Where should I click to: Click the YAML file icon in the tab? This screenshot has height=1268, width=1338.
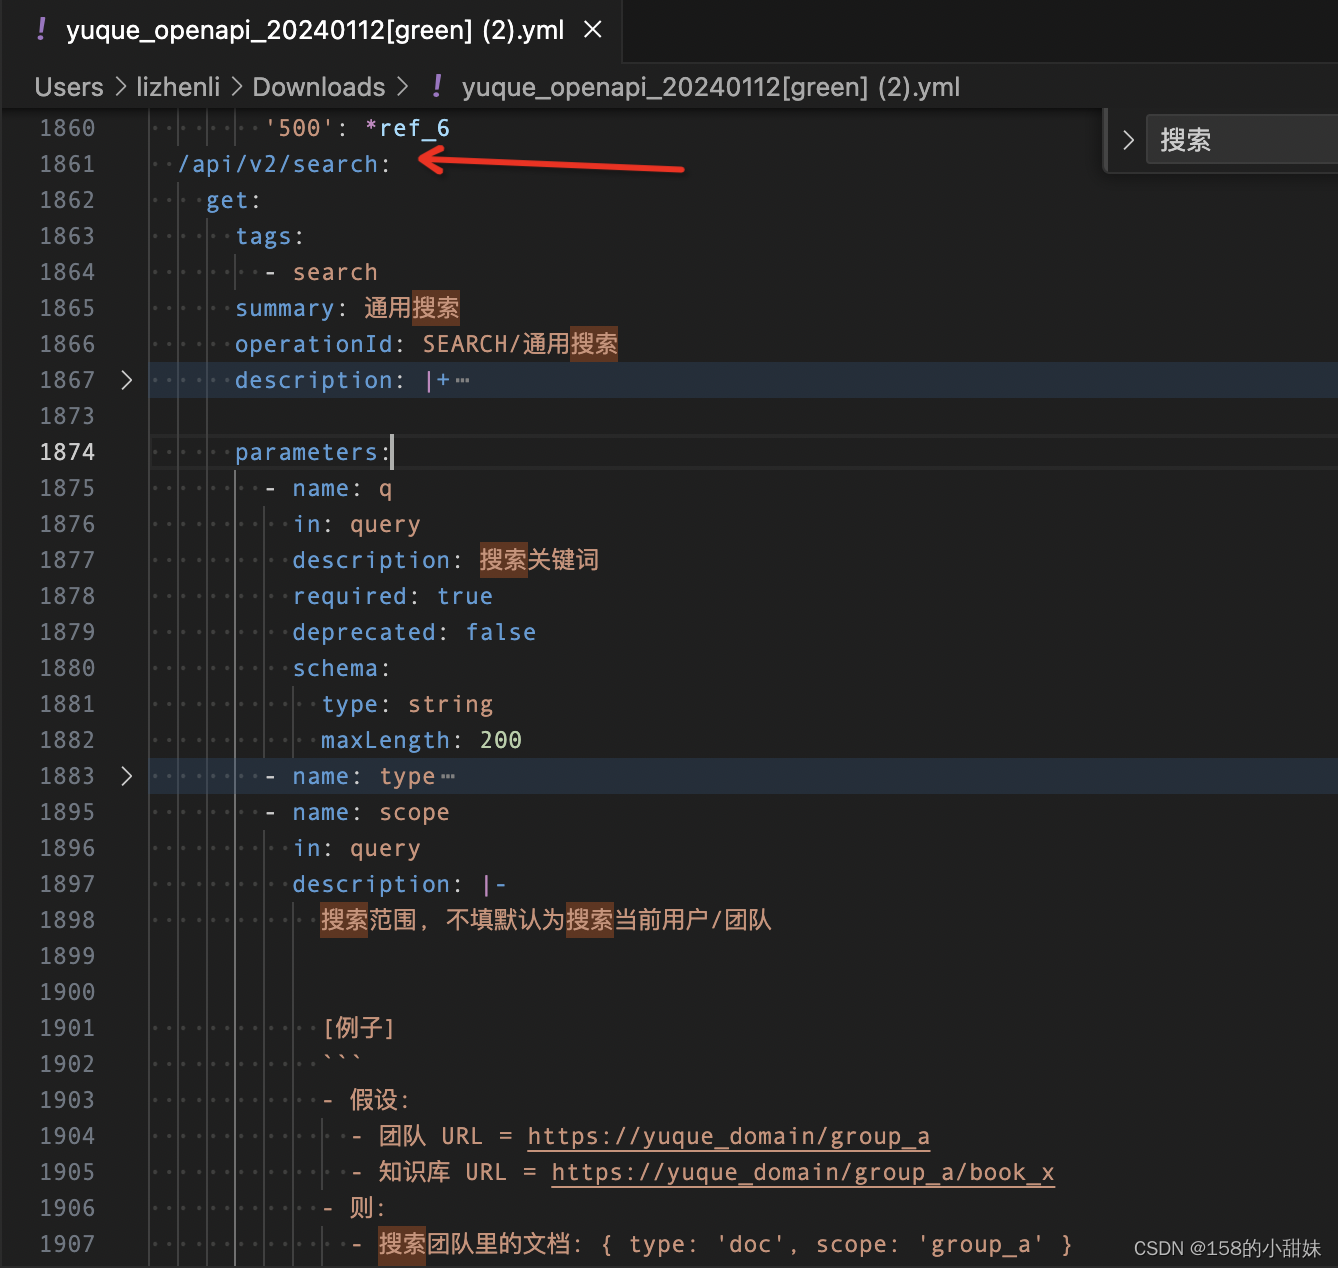[x=41, y=30]
